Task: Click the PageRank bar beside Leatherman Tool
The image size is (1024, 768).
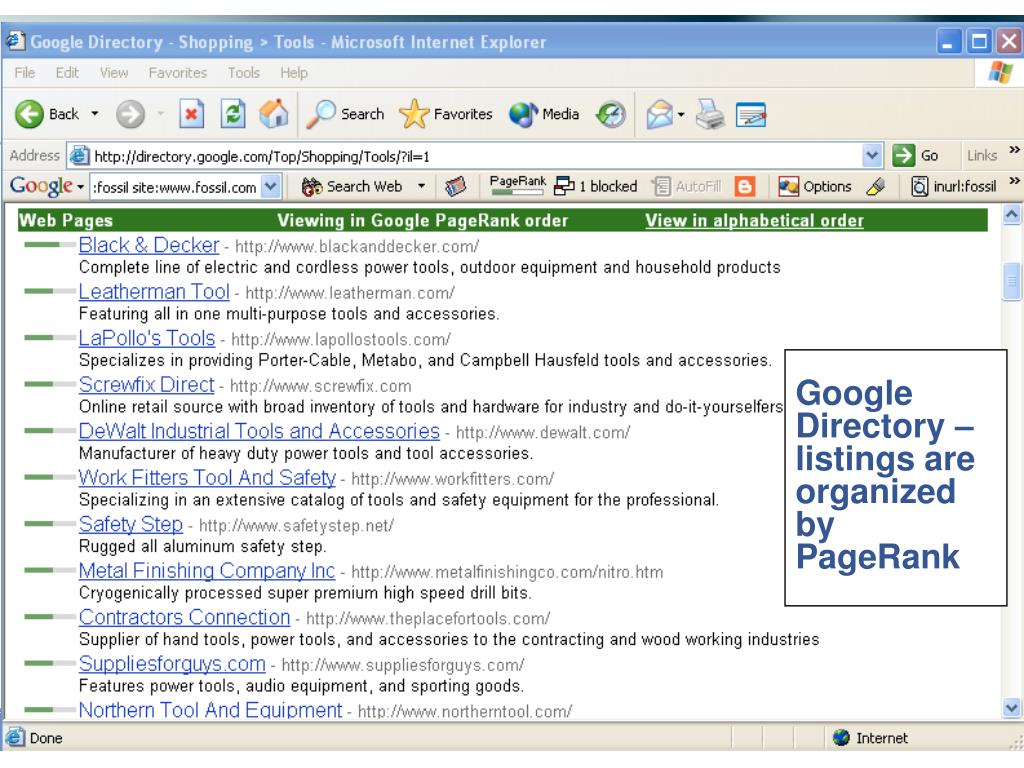Action: (50, 291)
